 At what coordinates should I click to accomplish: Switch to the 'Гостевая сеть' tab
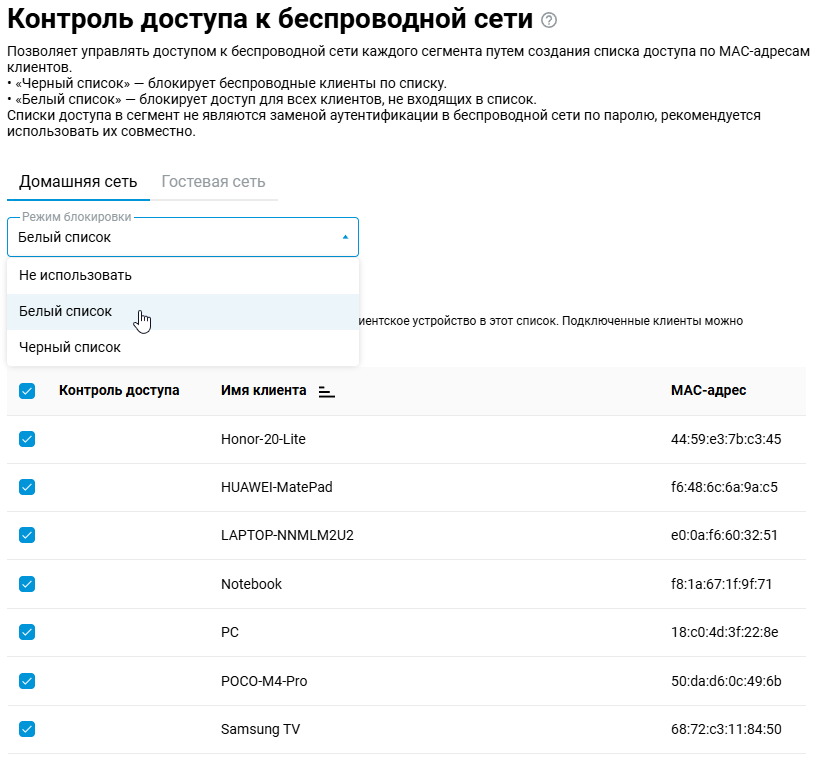point(213,181)
